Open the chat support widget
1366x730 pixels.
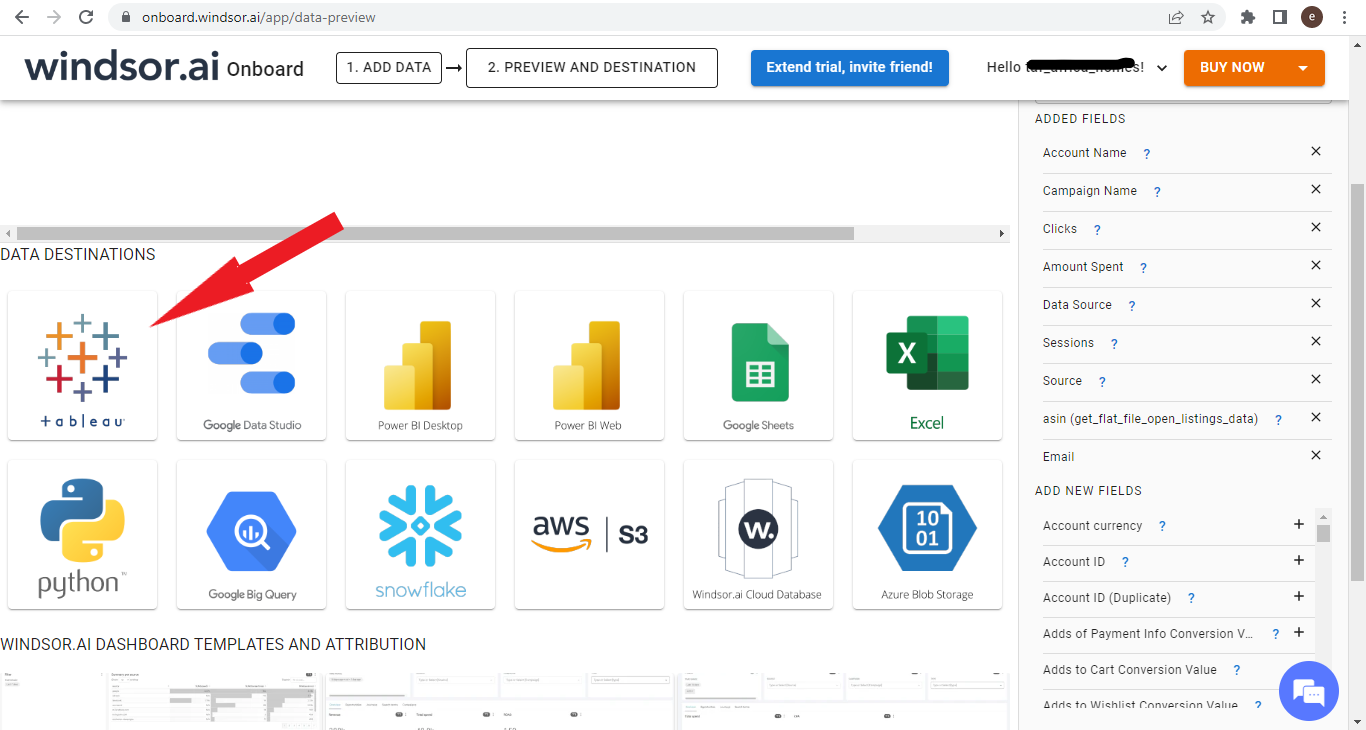click(x=1309, y=690)
